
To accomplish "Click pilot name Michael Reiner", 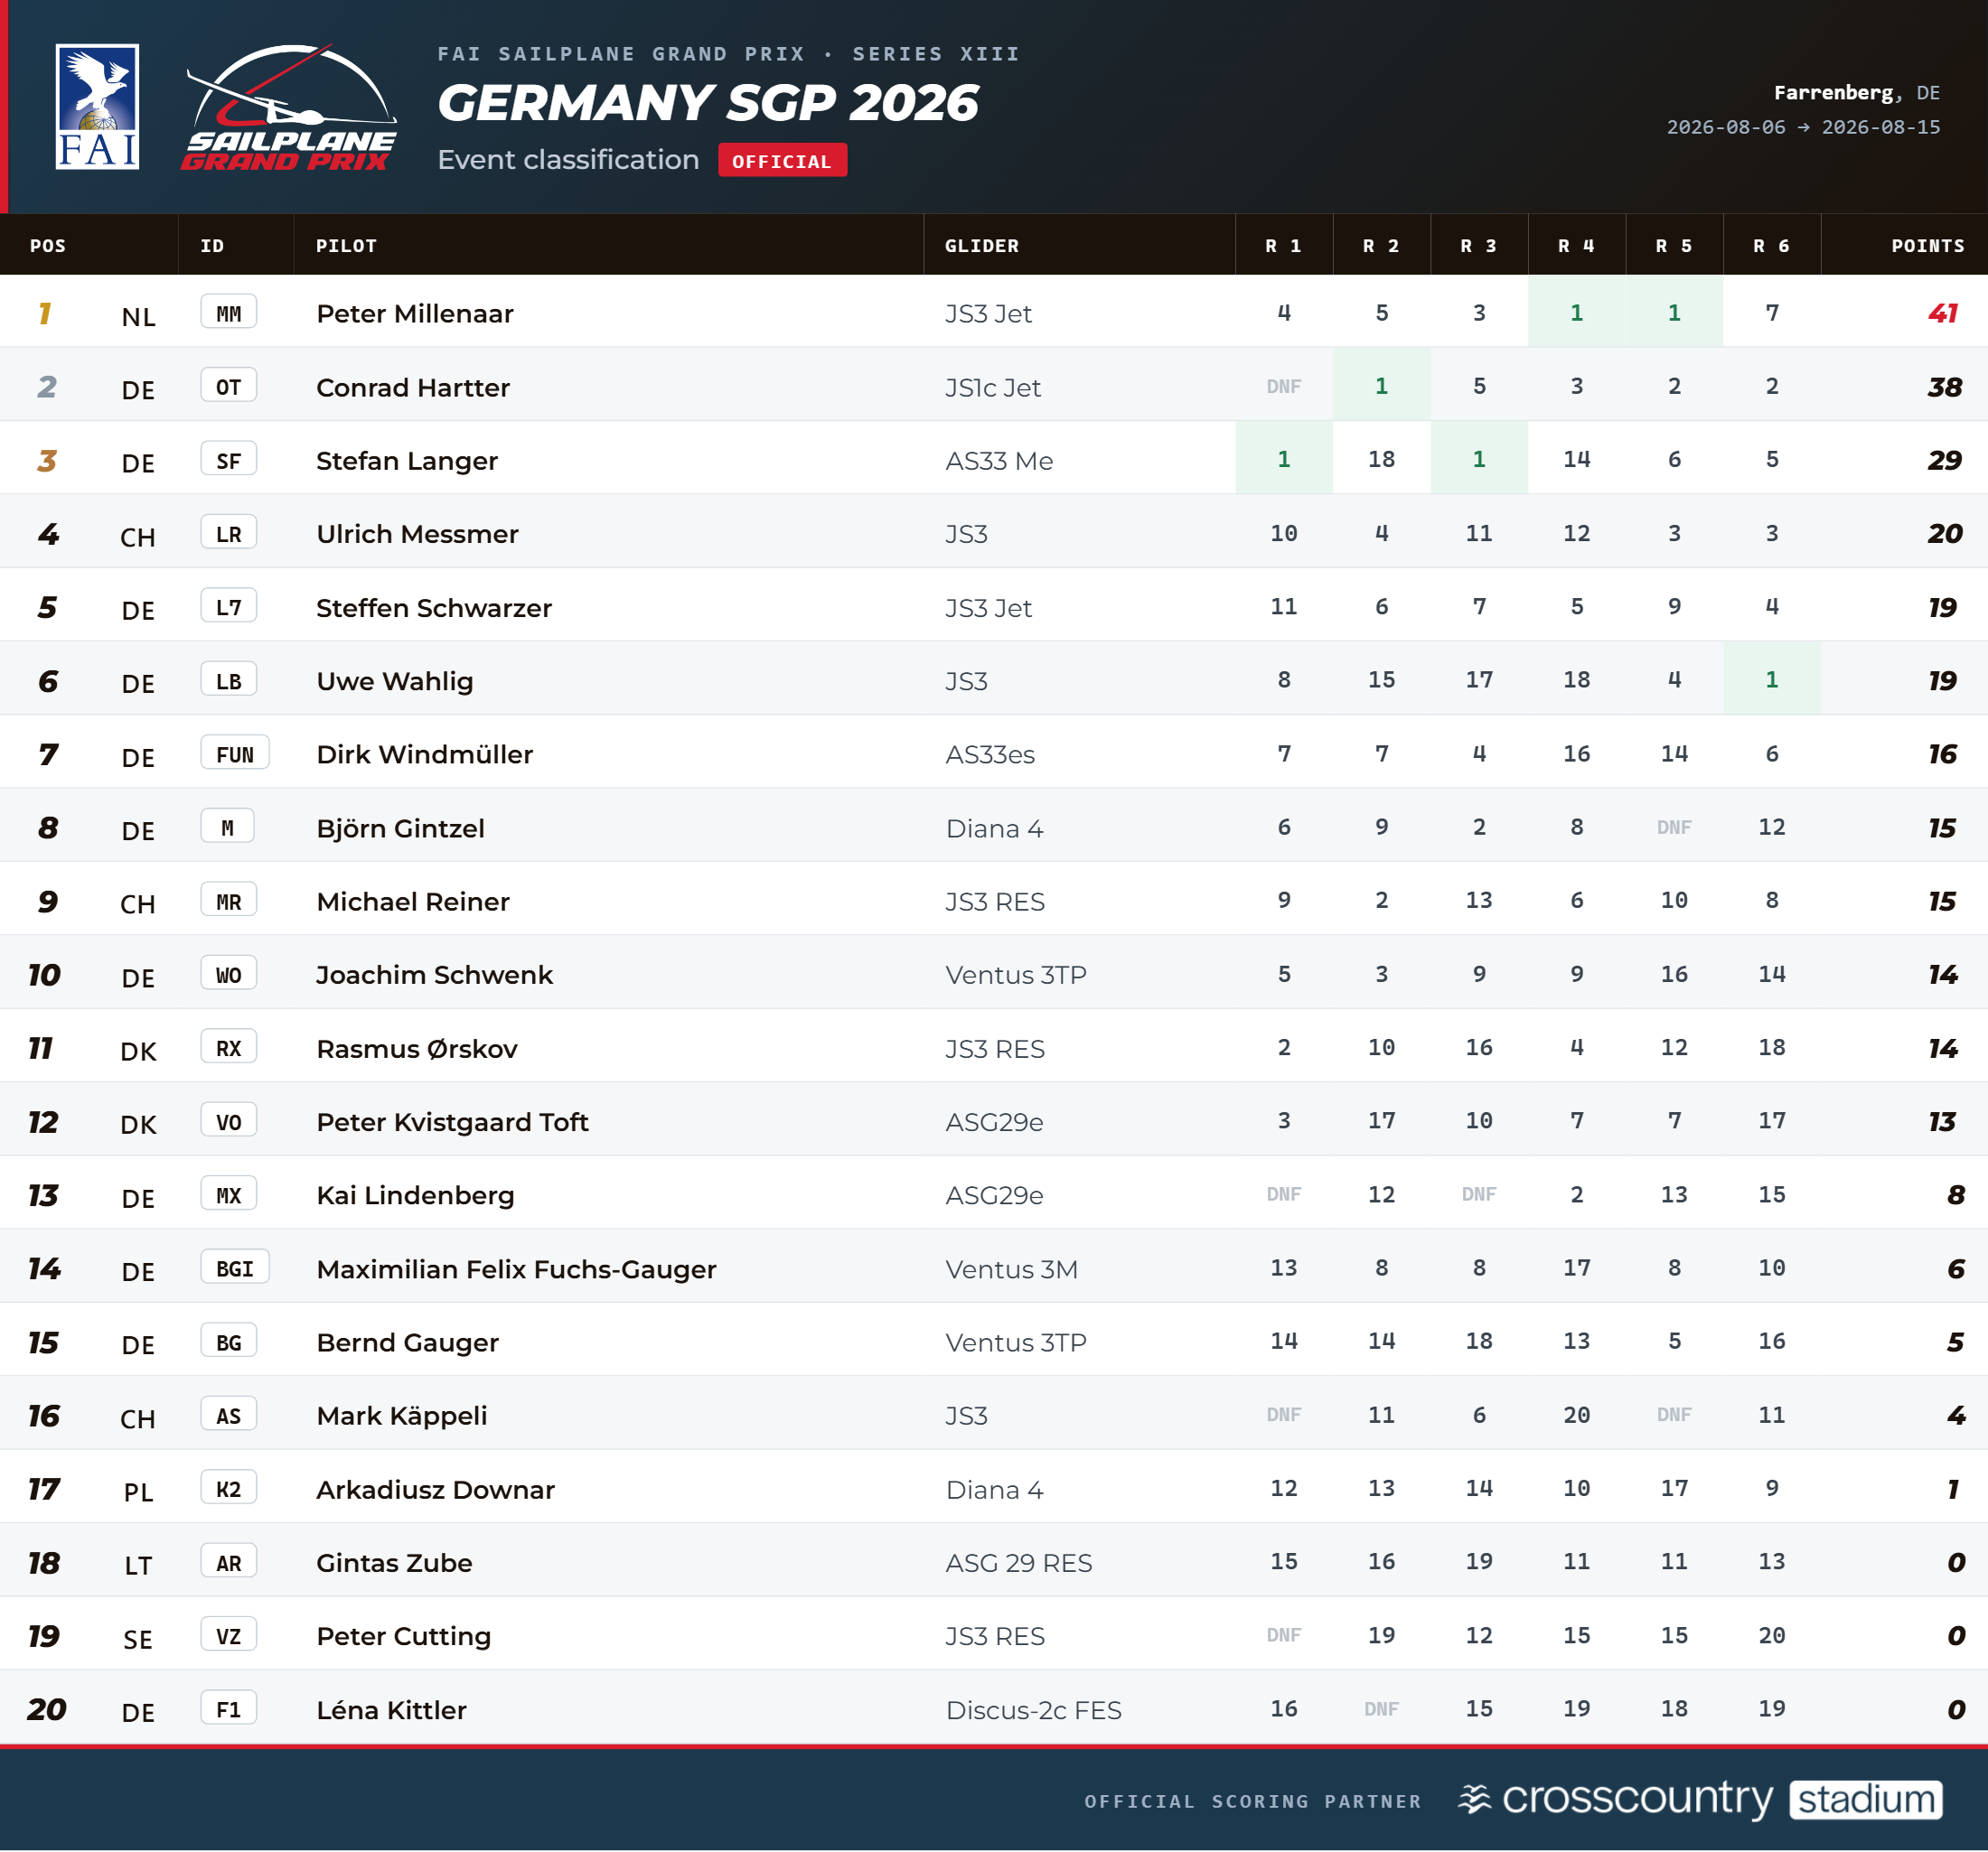I will (x=412, y=901).
